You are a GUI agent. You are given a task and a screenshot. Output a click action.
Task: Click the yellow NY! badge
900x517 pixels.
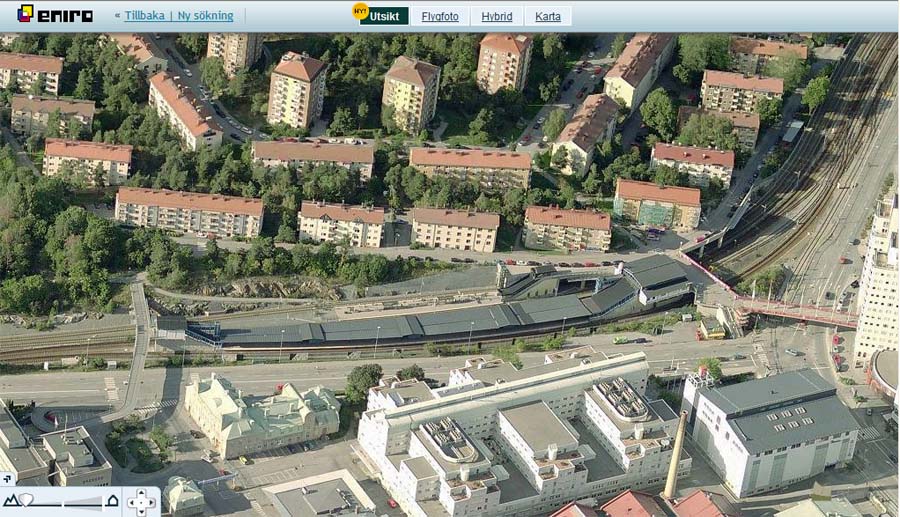click(360, 11)
